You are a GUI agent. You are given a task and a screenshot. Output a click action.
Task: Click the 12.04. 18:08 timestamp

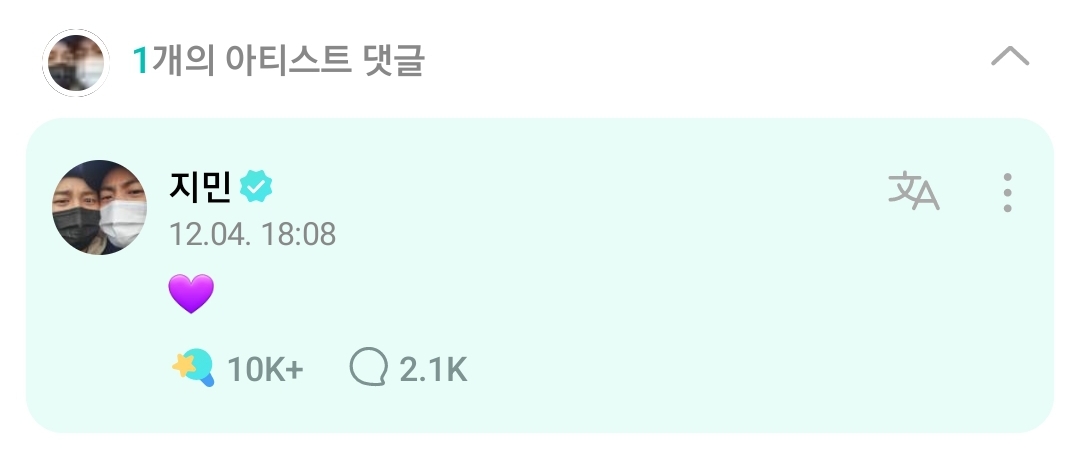(252, 234)
